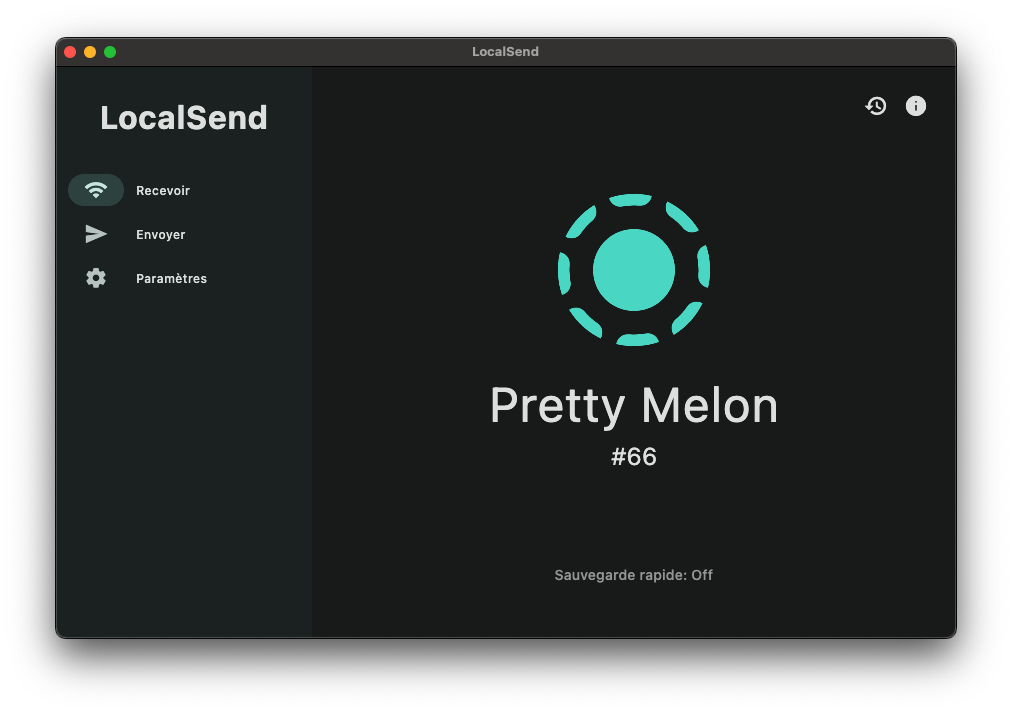Click the gear icon for Paramètres

pyautogui.click(x=96, y=278)
